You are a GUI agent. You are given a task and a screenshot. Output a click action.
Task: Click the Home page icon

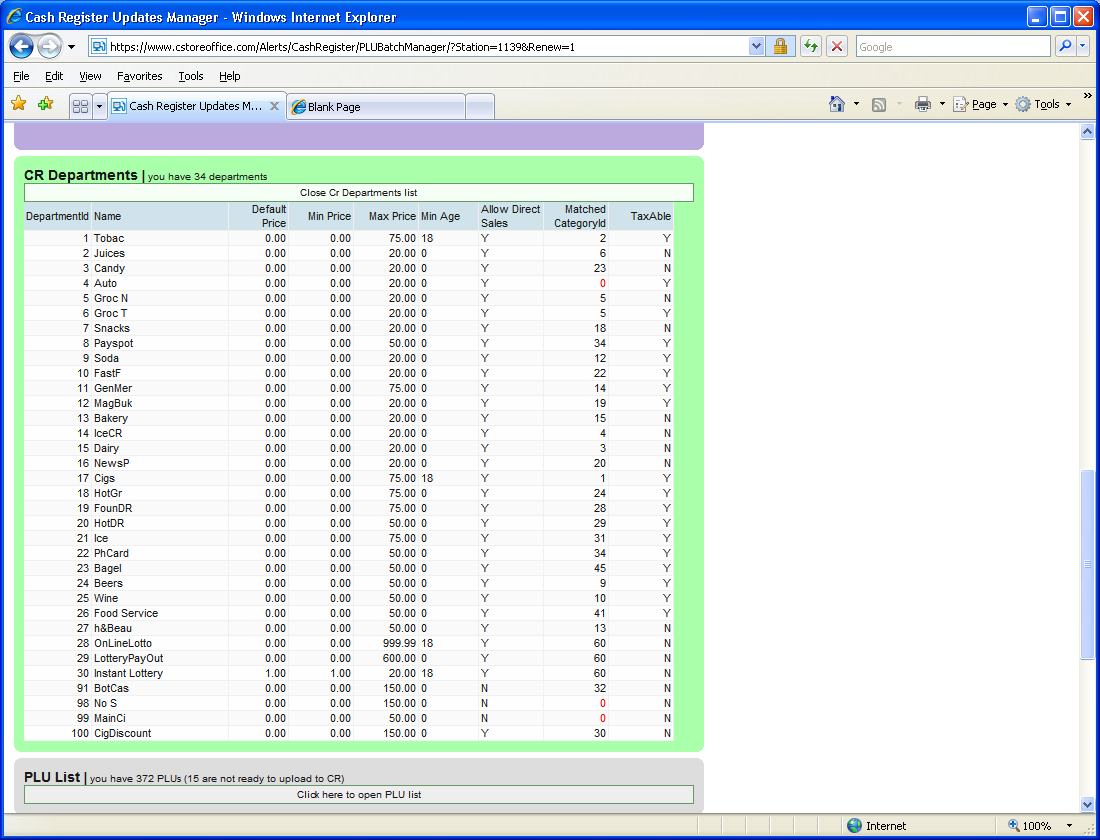pyautogui.click(x=837, y=104)
